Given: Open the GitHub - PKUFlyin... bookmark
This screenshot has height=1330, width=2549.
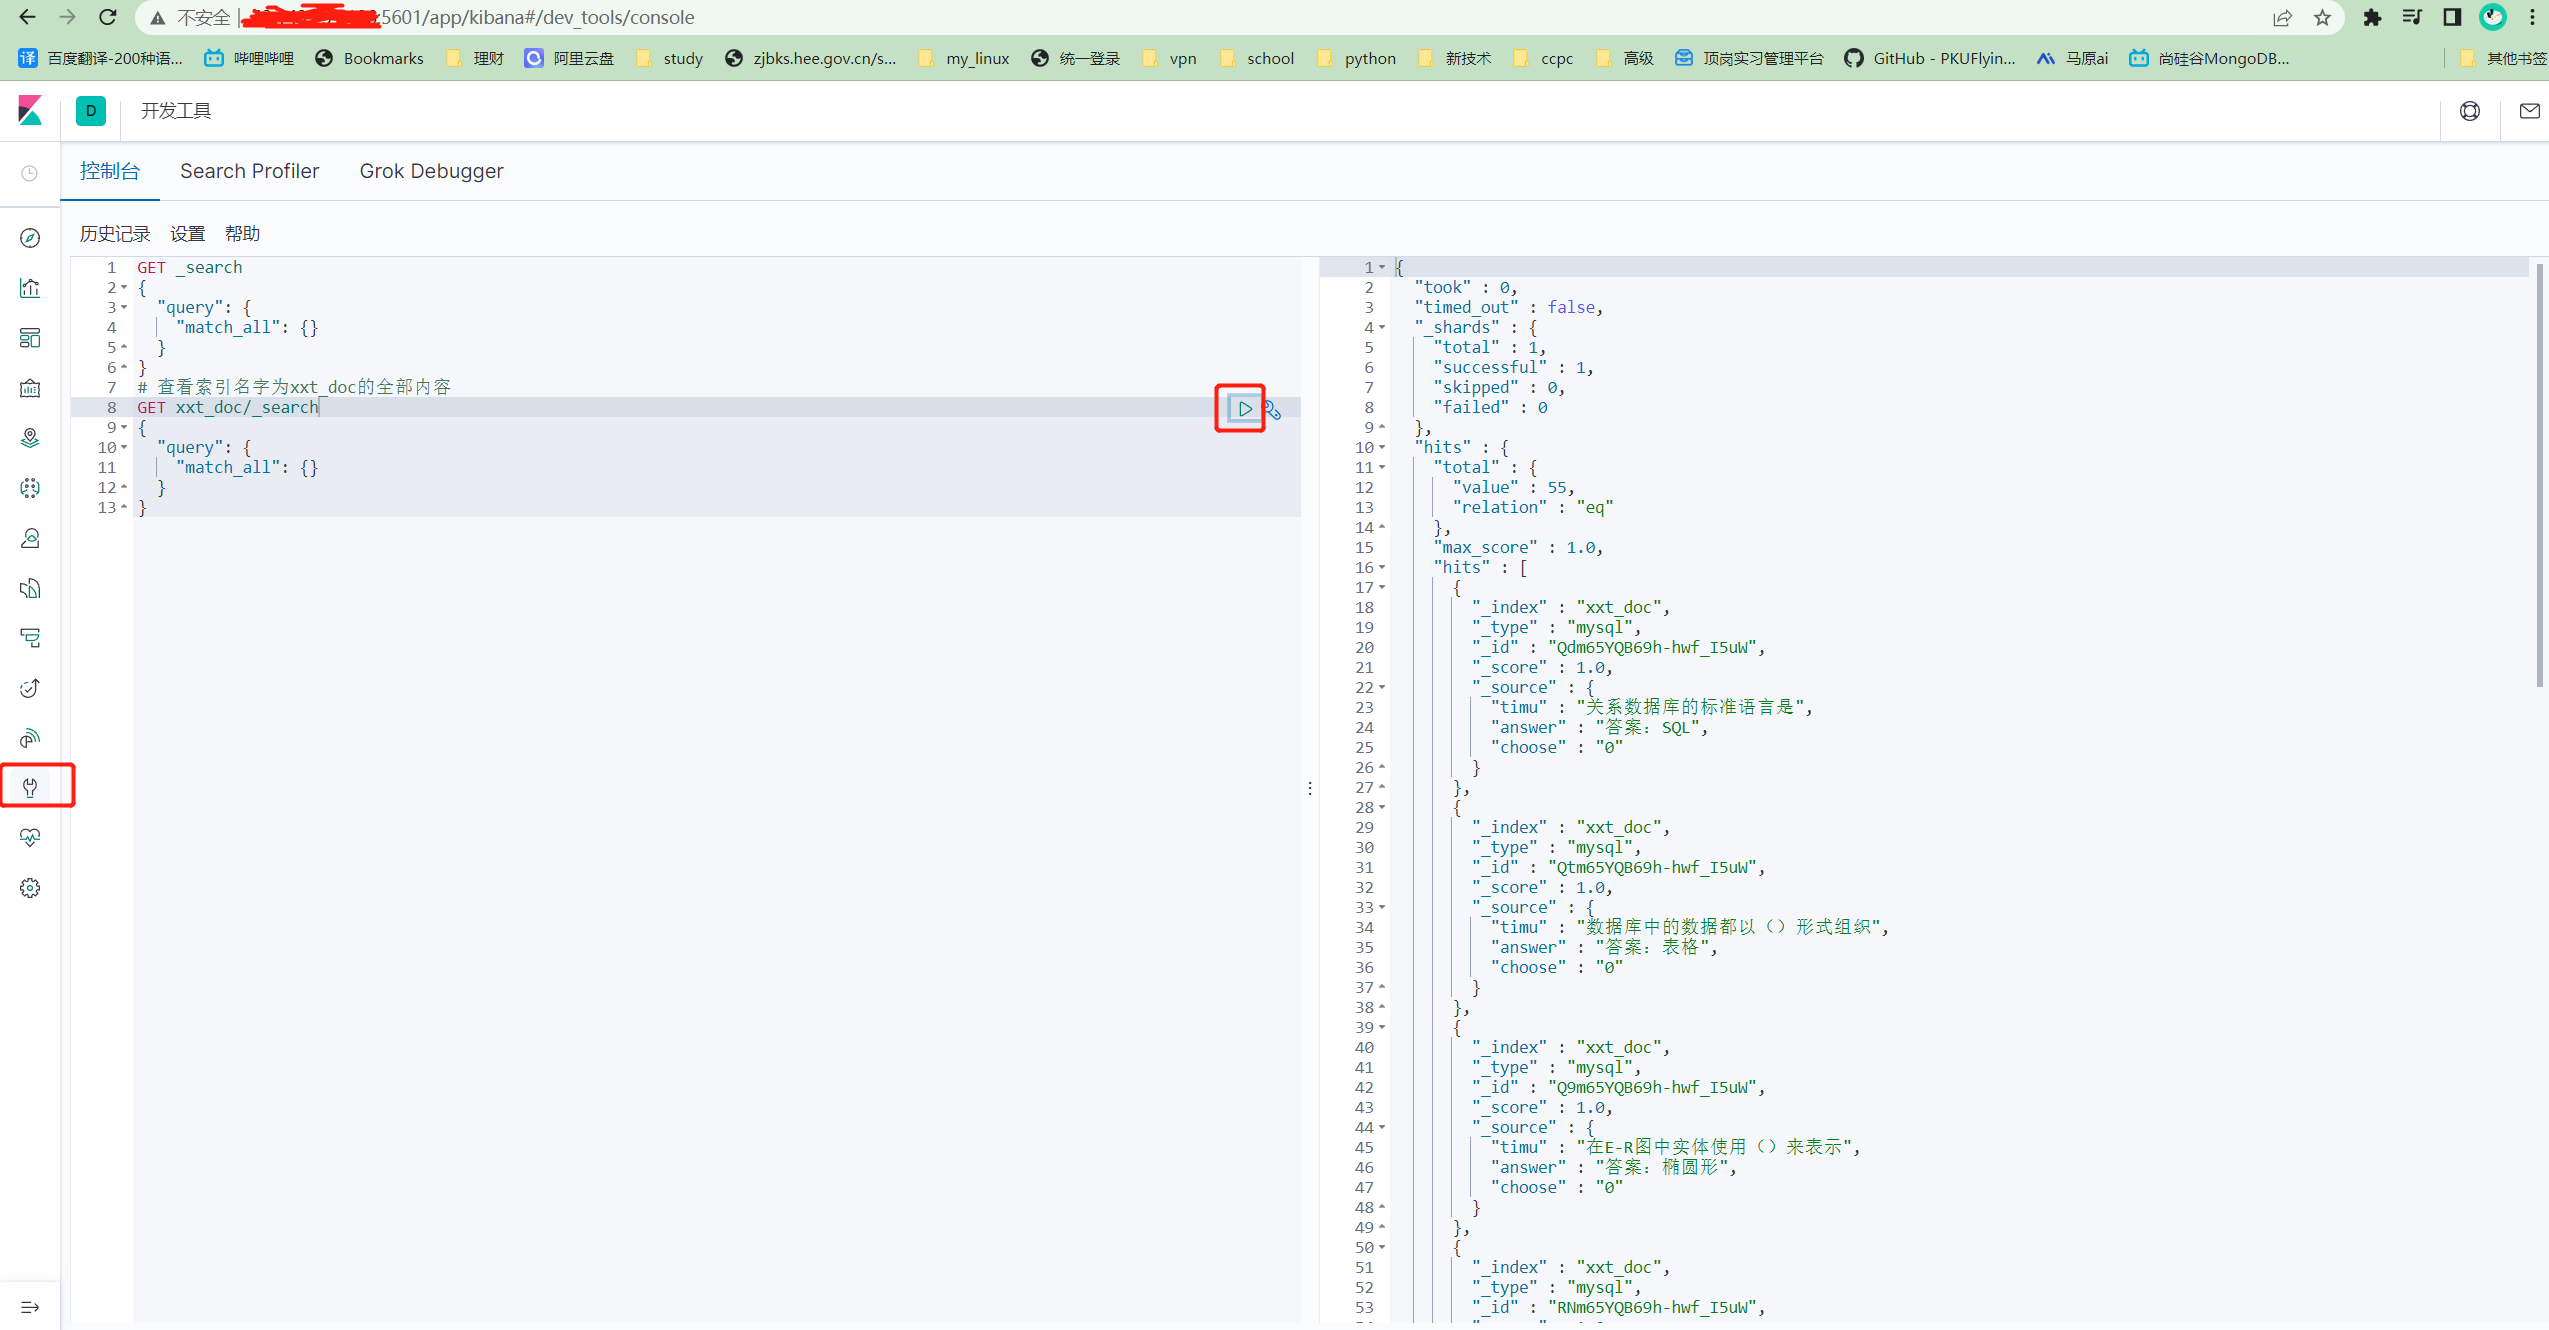Looking at the screenshot, I should click(1929, 58).
